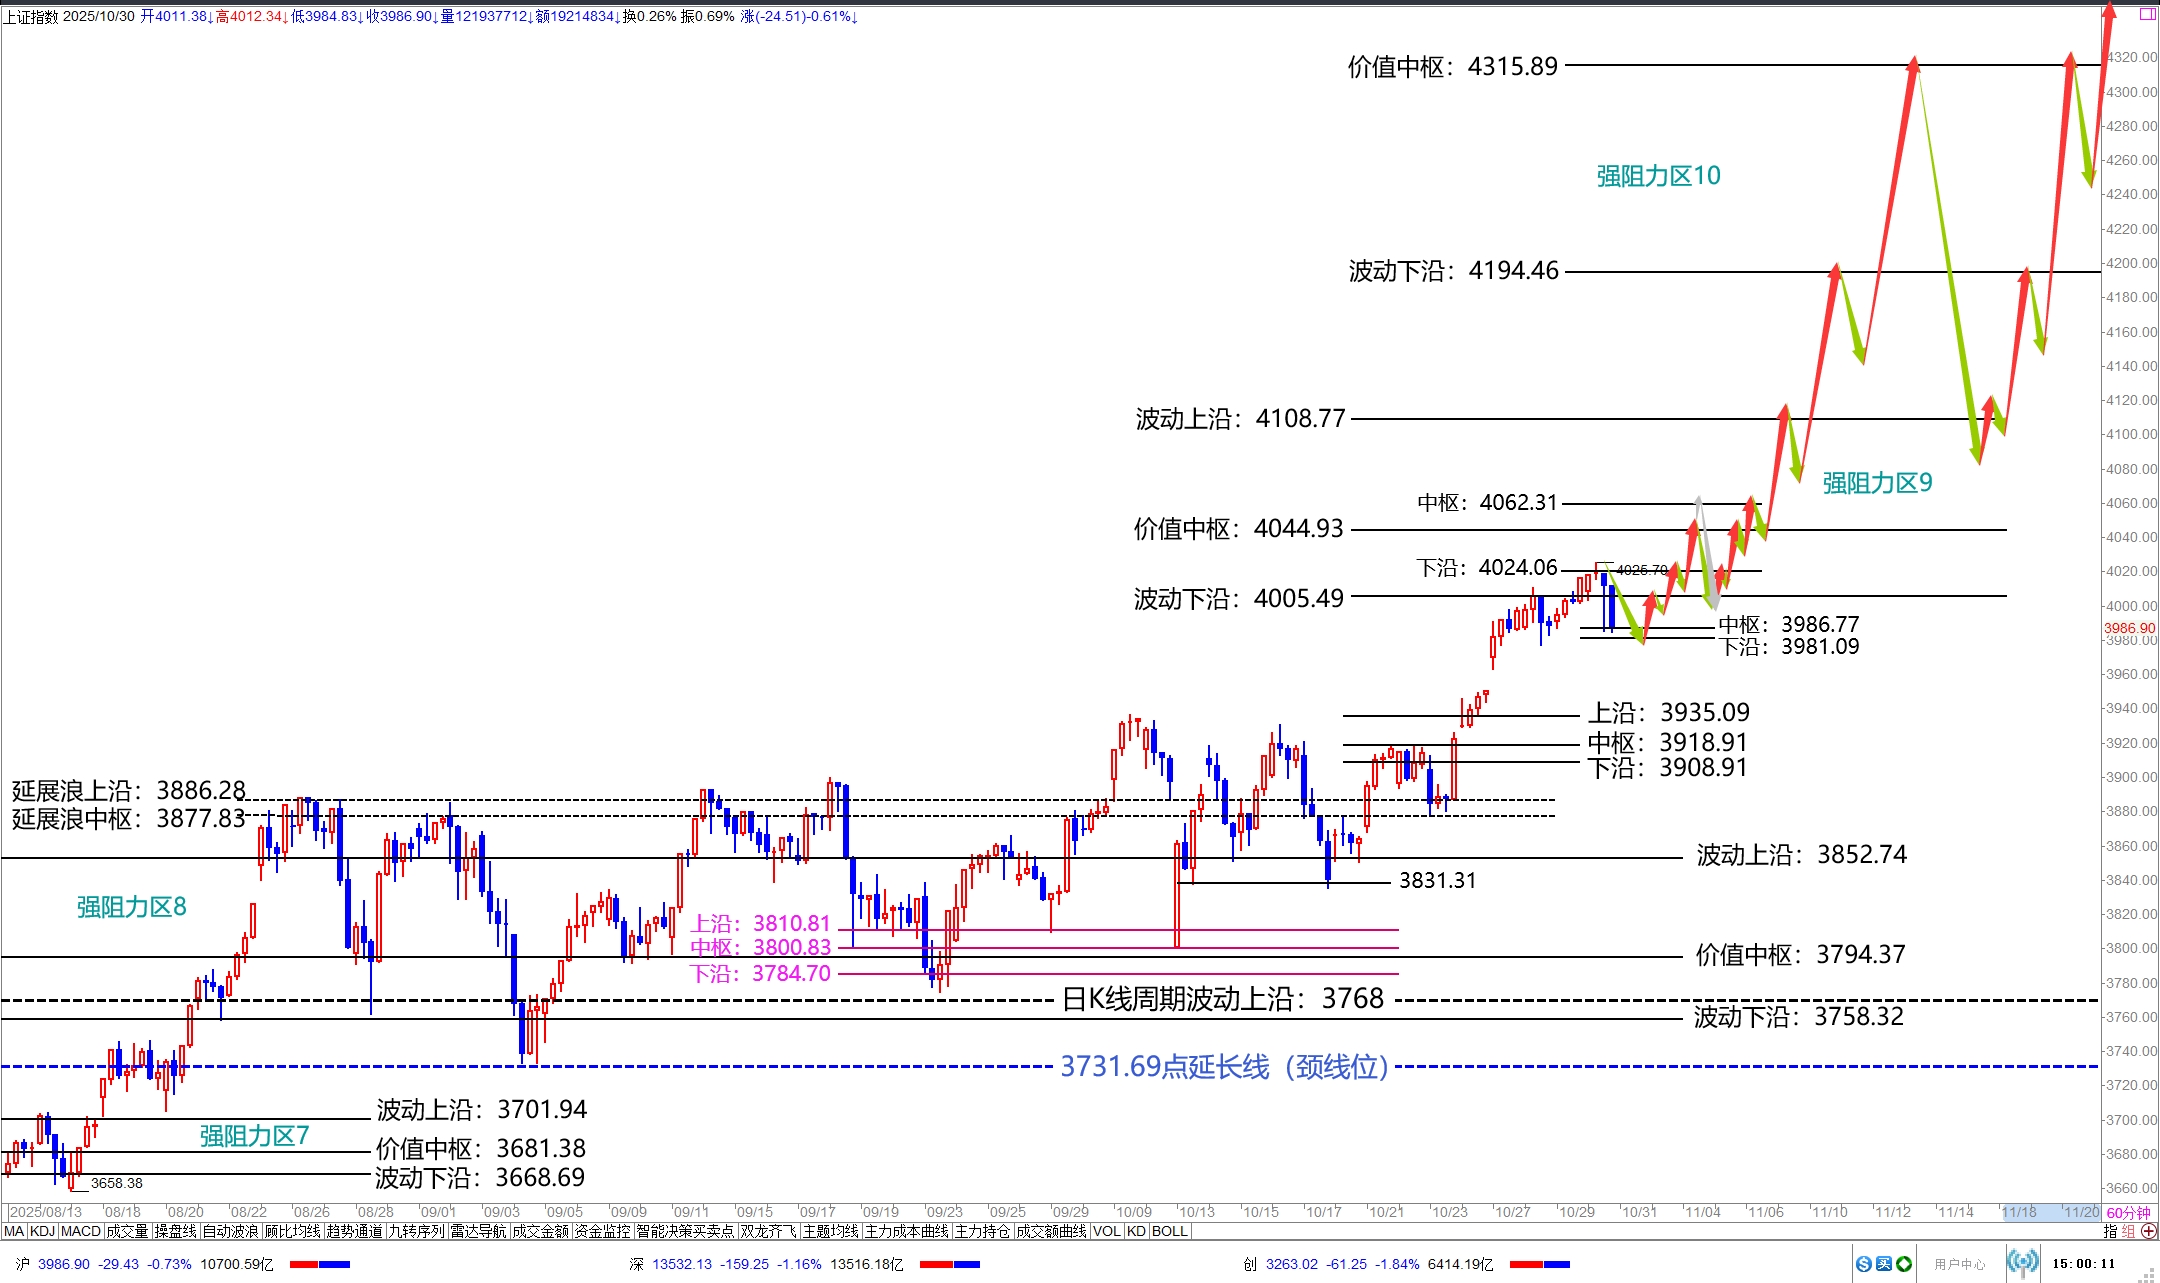Open the 智能决策买卖点 indicator tab

click(x=685, y=1231)
